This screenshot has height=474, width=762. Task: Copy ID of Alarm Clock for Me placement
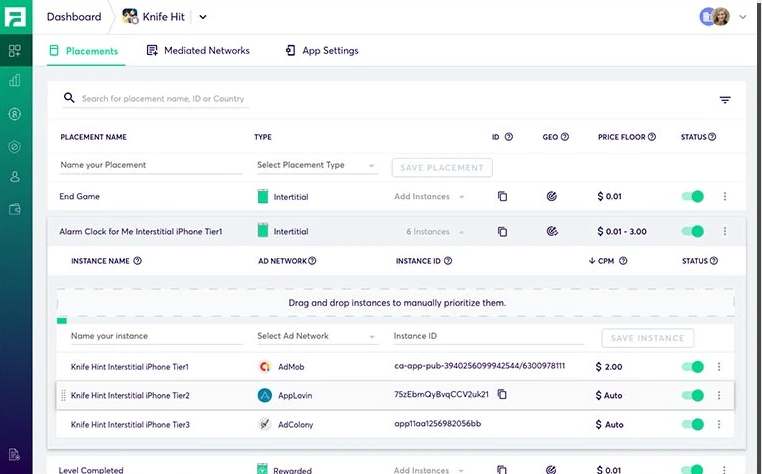point(502,232)
